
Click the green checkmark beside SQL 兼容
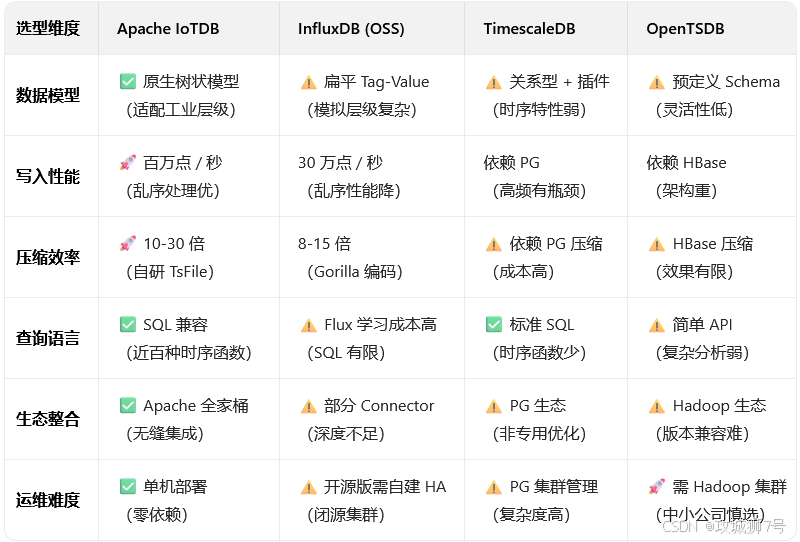128,324
